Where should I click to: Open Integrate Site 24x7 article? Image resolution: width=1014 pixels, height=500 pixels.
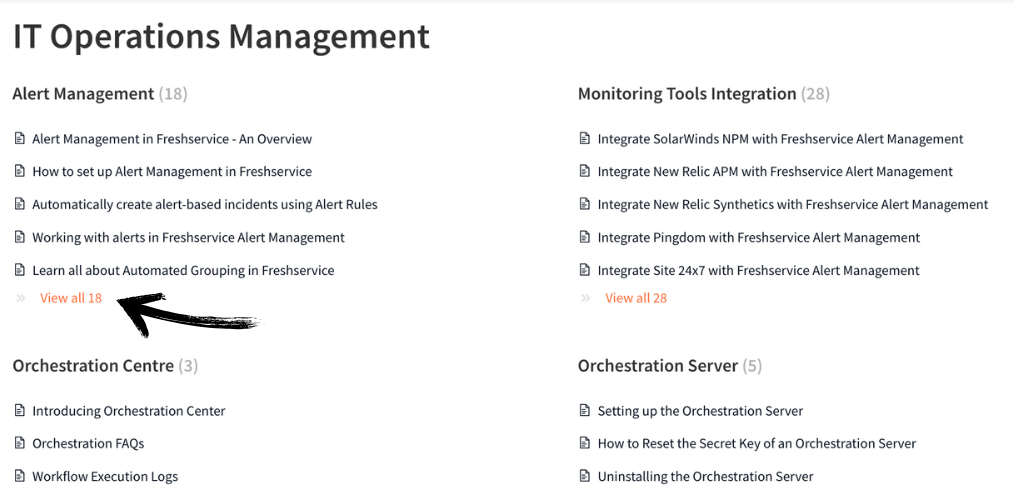click(x=759, y=270)
